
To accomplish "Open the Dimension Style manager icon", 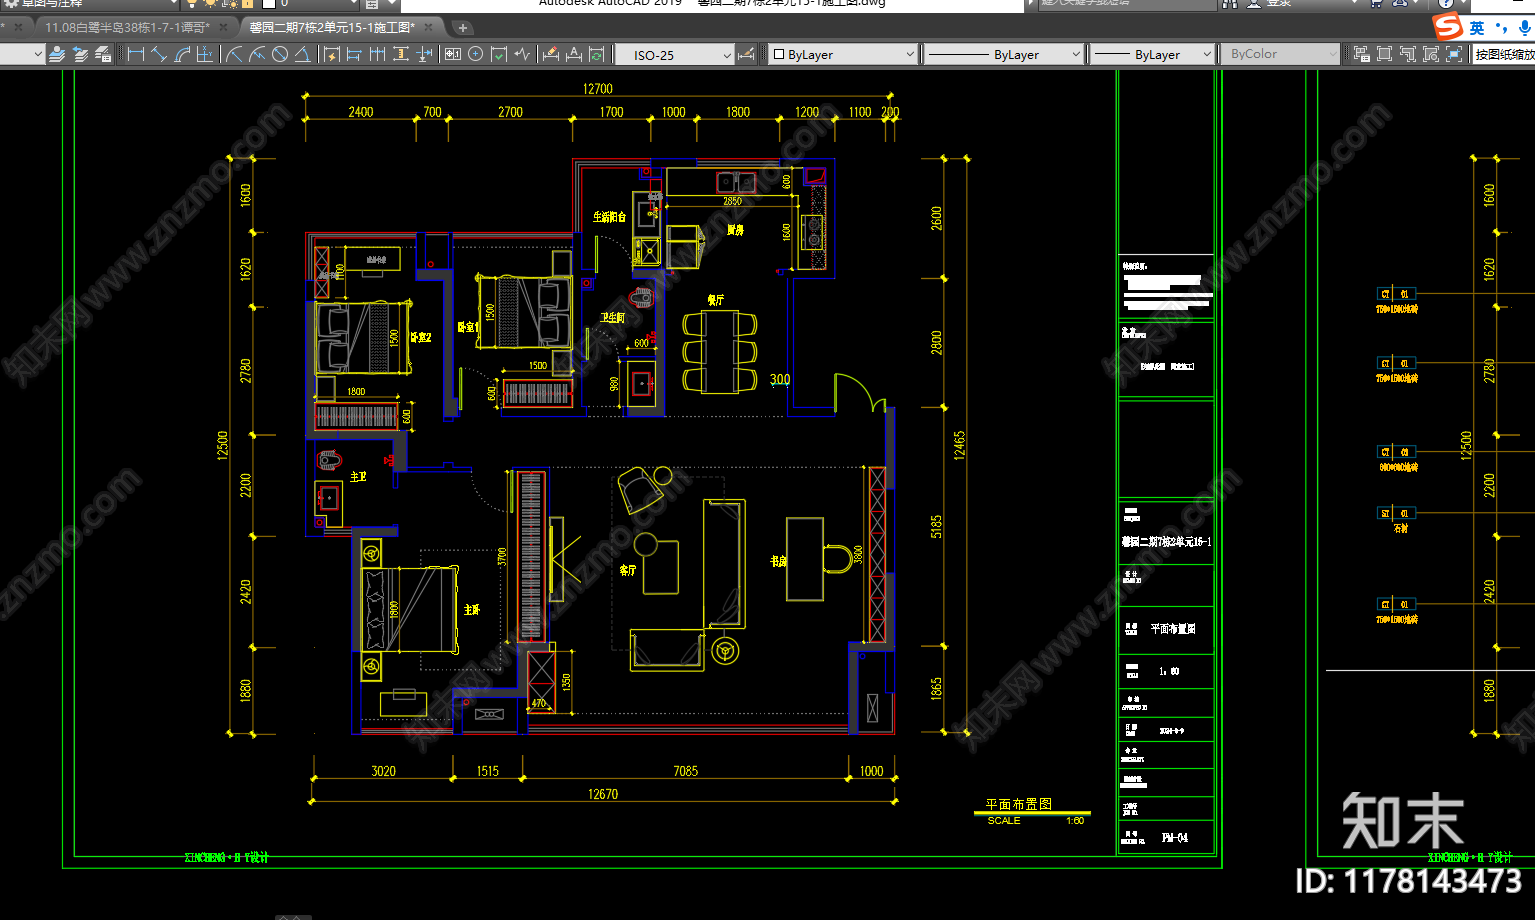I will point(746,54).
